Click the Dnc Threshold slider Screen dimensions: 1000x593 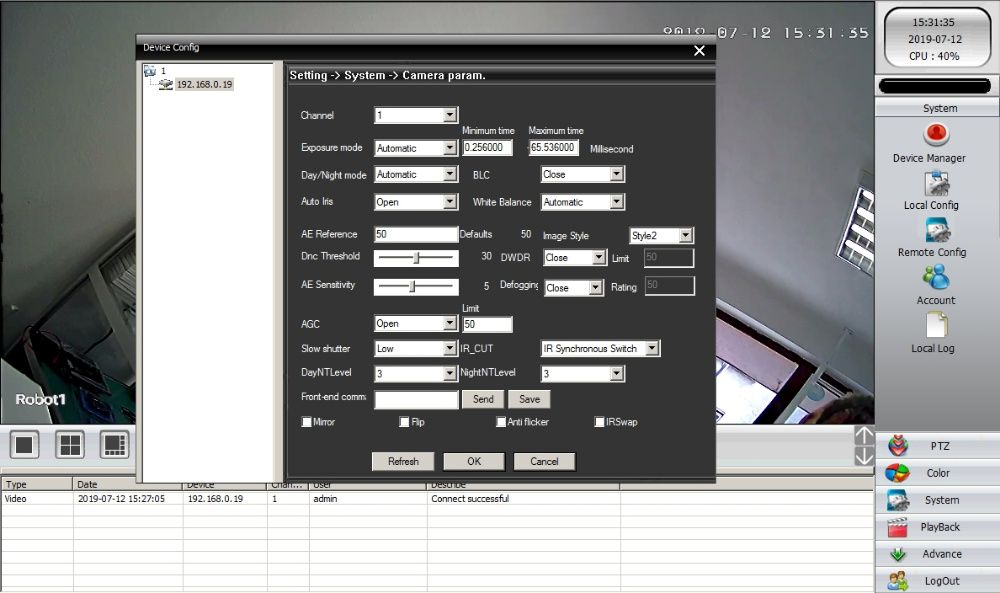(416, 258)
